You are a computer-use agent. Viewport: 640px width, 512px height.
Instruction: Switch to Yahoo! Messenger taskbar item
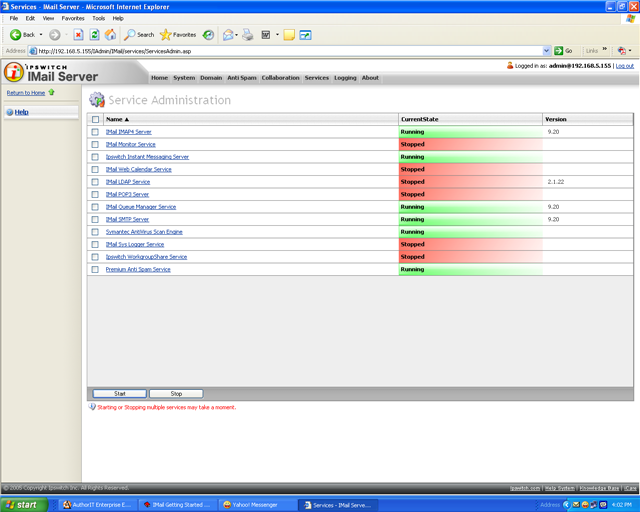click(257, 505)
